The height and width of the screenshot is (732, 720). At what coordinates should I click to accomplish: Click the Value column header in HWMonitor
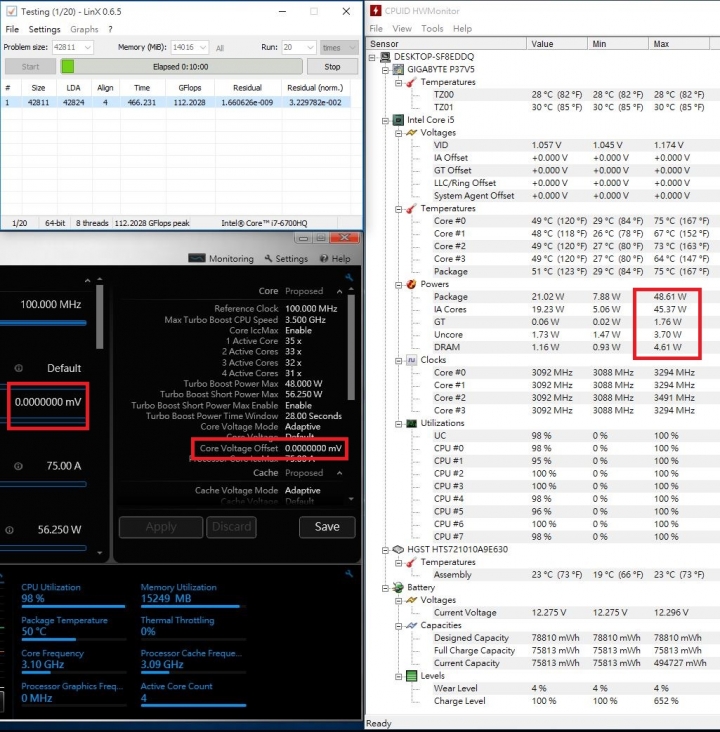(557, 44)
